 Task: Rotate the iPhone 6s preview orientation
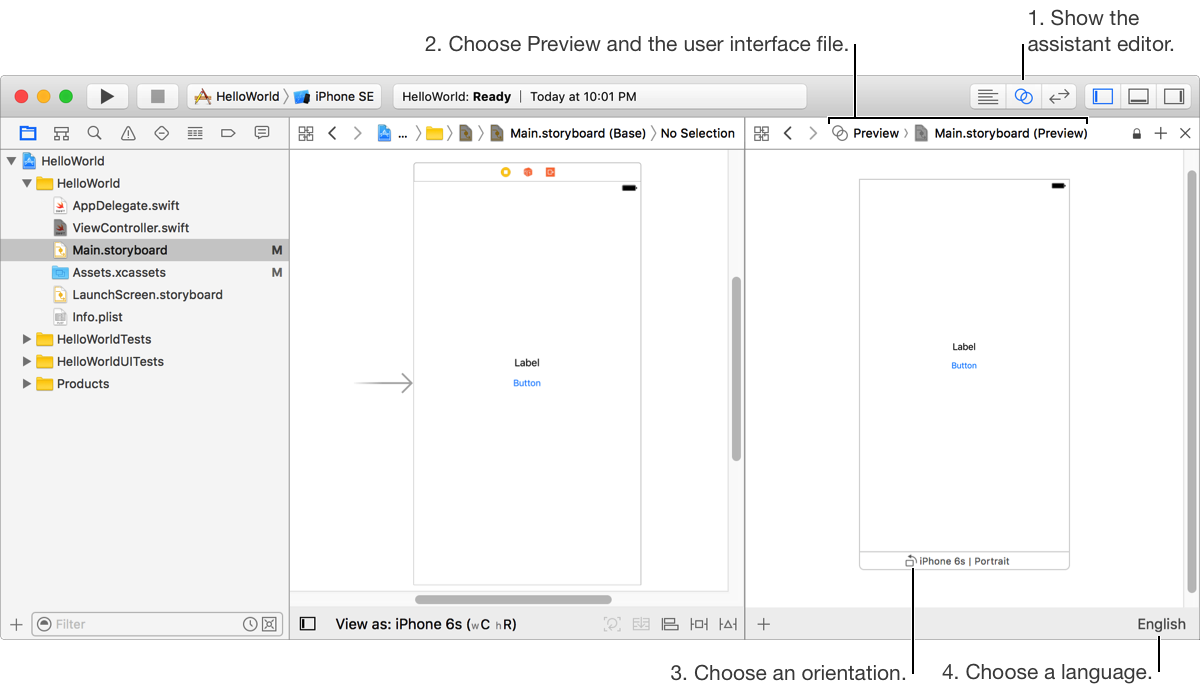tap(910, 561)
